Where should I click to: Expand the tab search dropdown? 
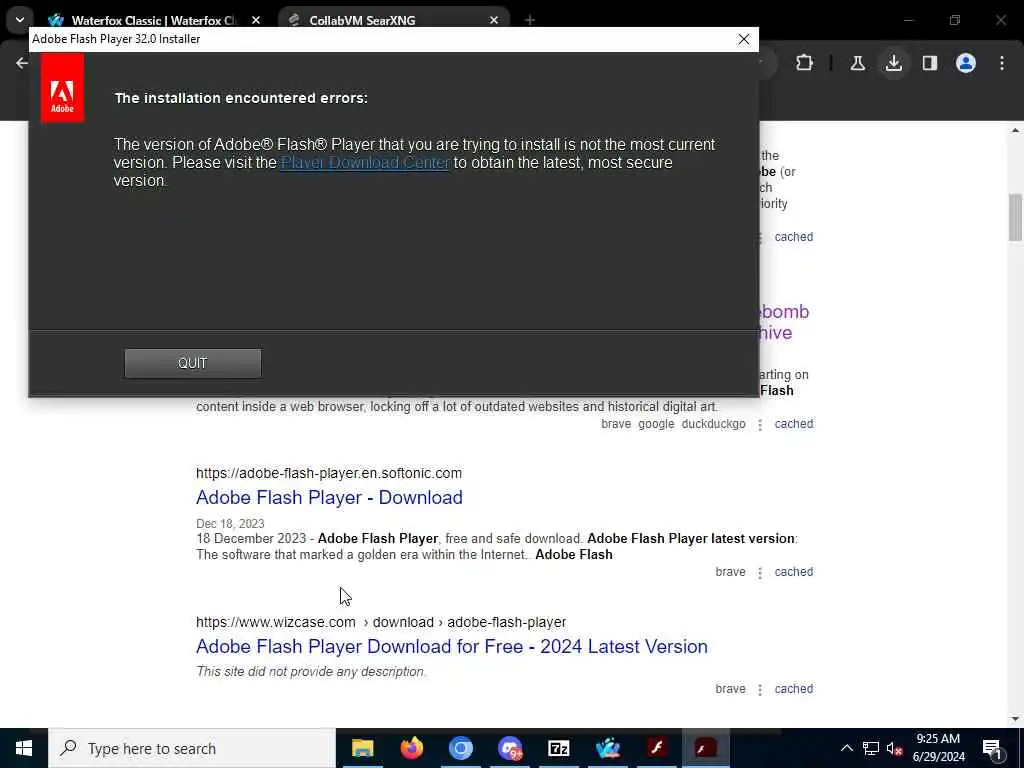point(20,20)
